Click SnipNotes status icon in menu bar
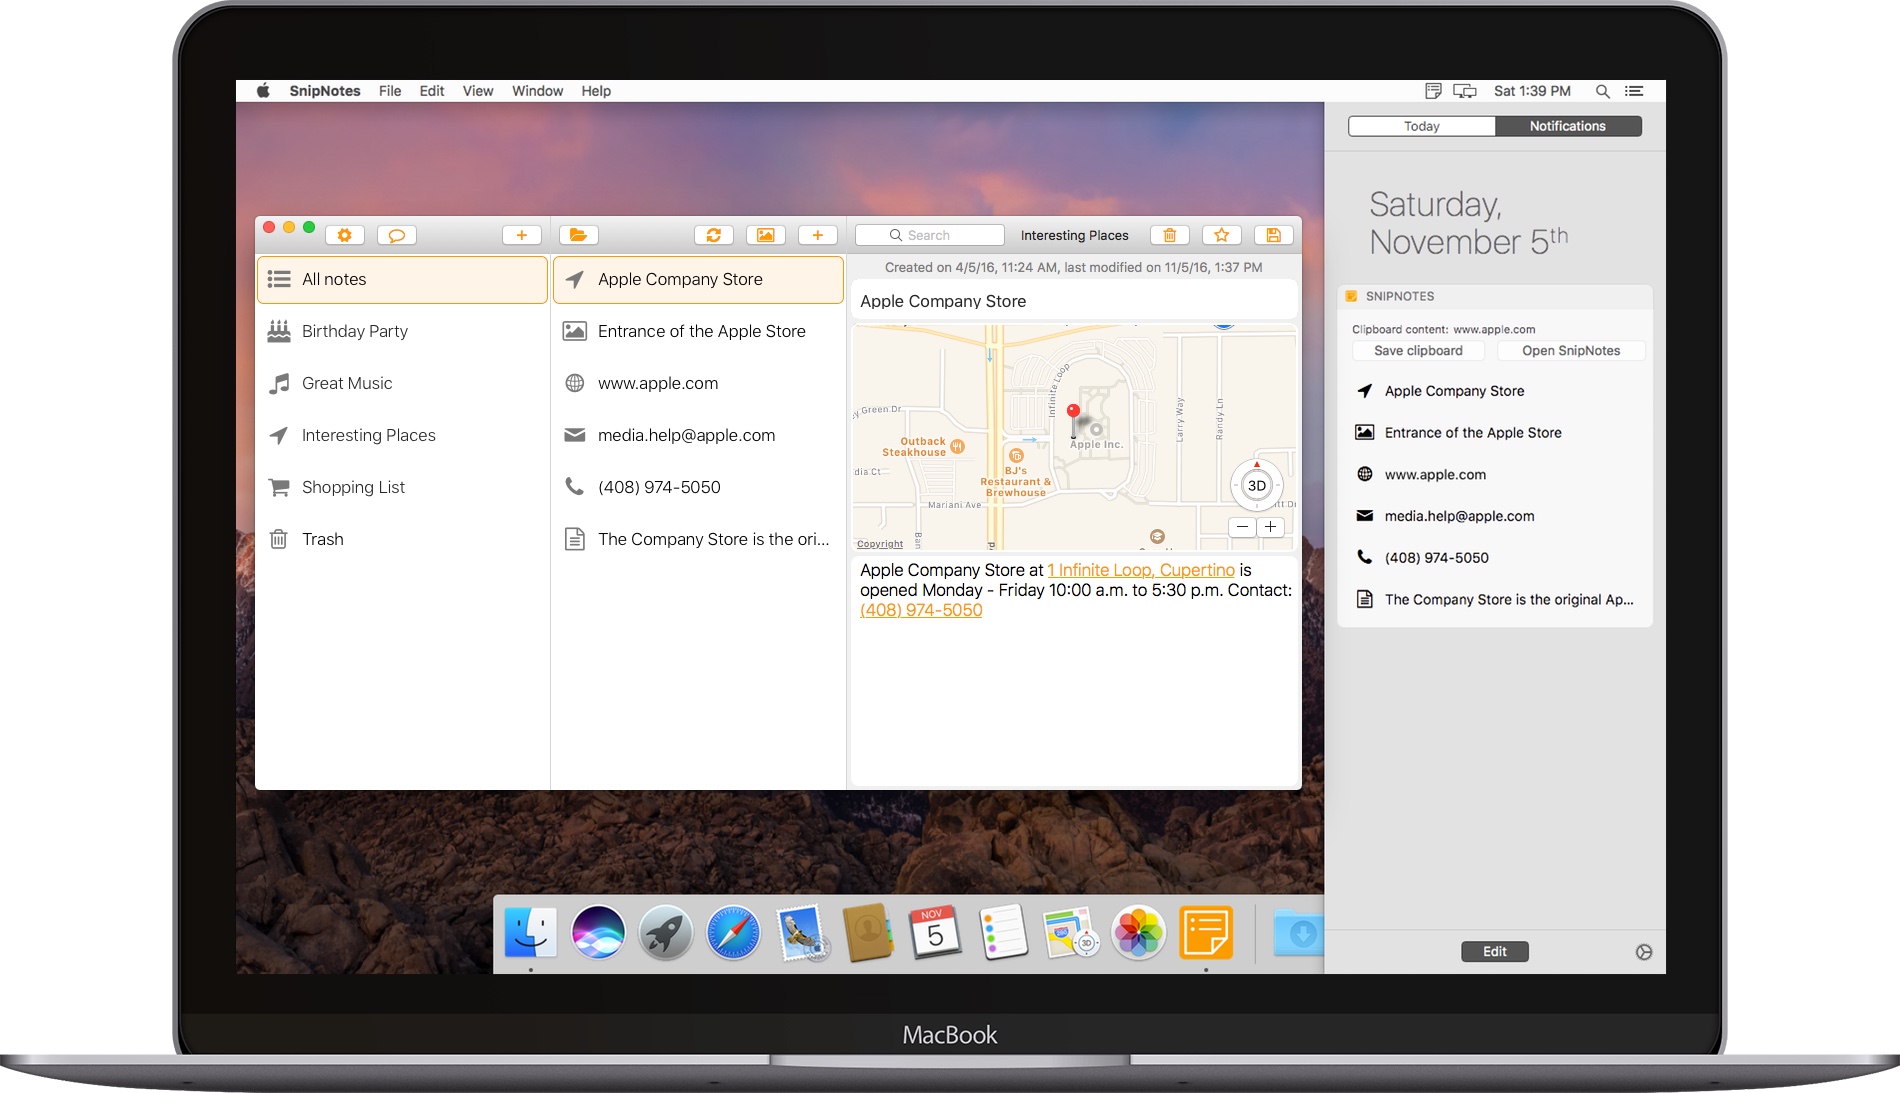1900x1093 pixels. (1433, 91)
